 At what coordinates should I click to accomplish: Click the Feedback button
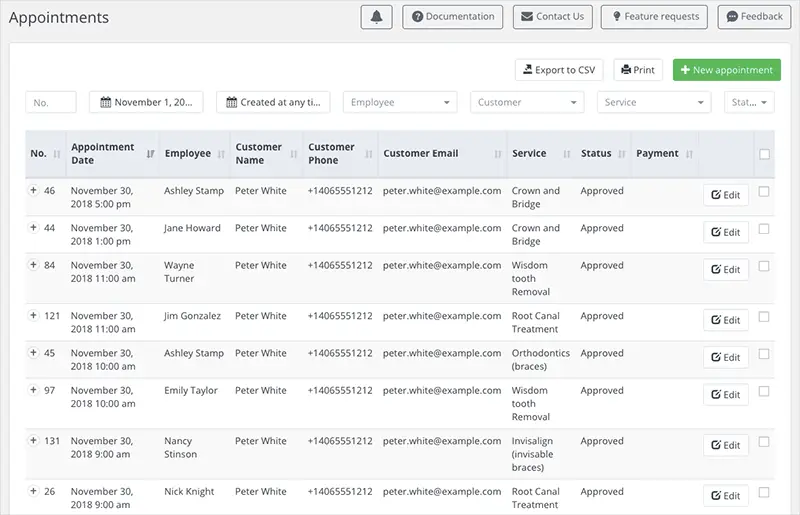tap(754, 17)
